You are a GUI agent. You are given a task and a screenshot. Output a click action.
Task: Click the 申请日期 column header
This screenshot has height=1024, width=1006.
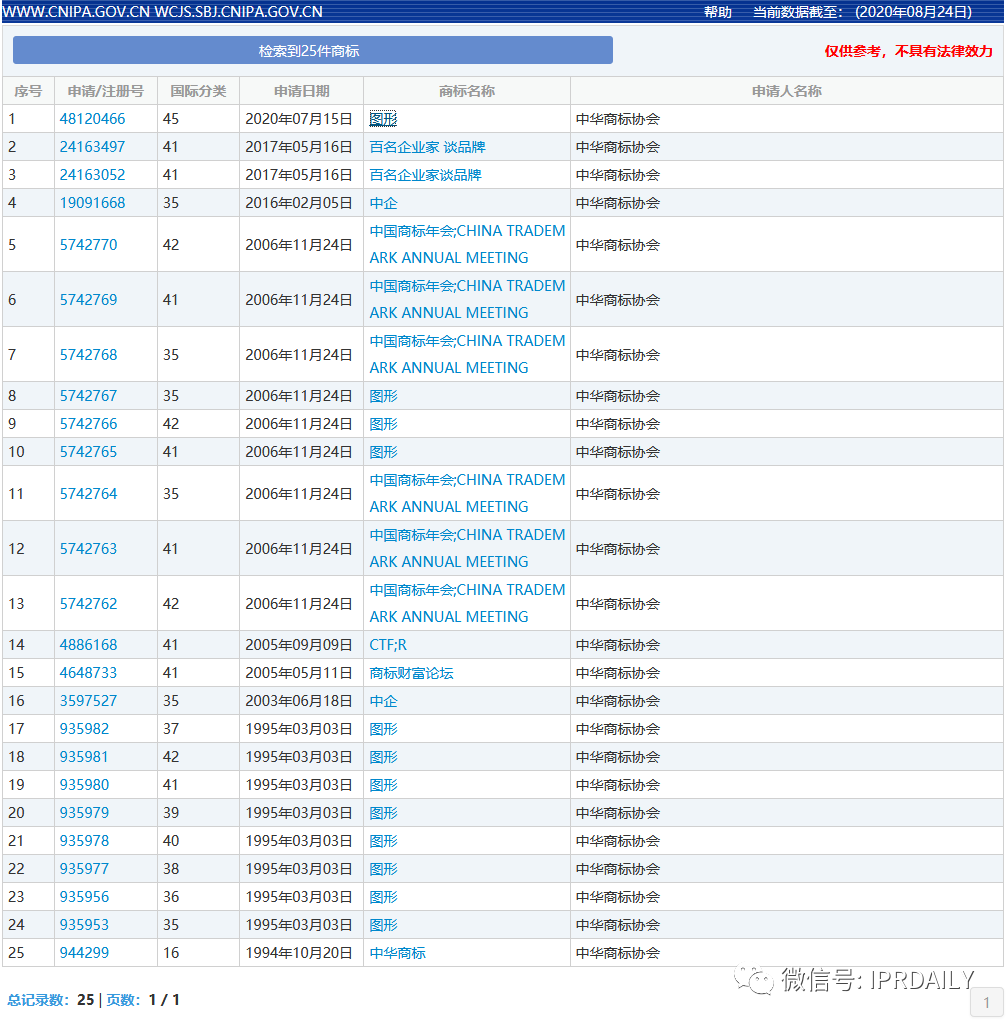coord(301,91)
